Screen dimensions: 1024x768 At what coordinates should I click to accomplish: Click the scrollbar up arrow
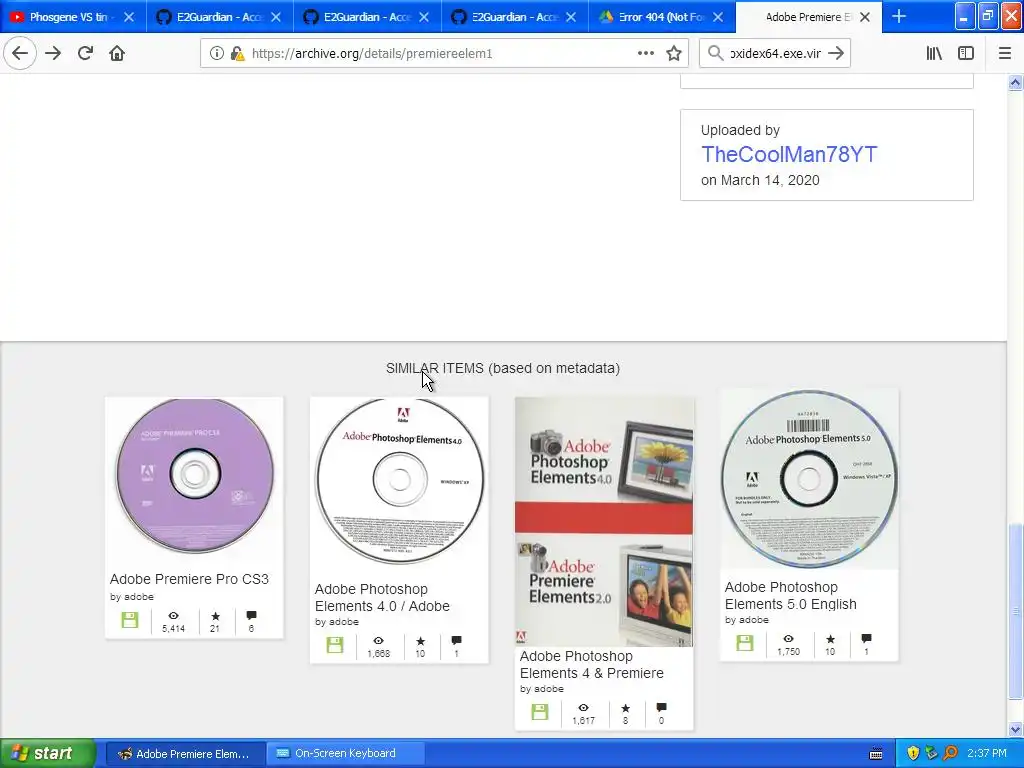point(1015,82)
